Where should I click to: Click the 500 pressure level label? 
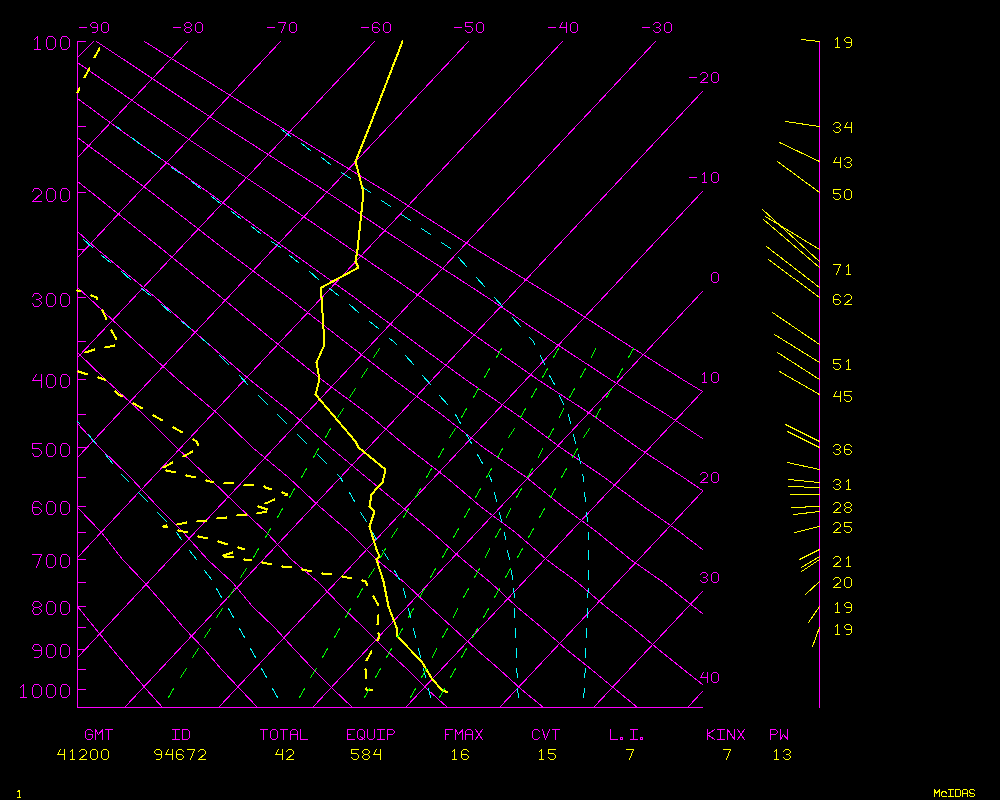50,451
